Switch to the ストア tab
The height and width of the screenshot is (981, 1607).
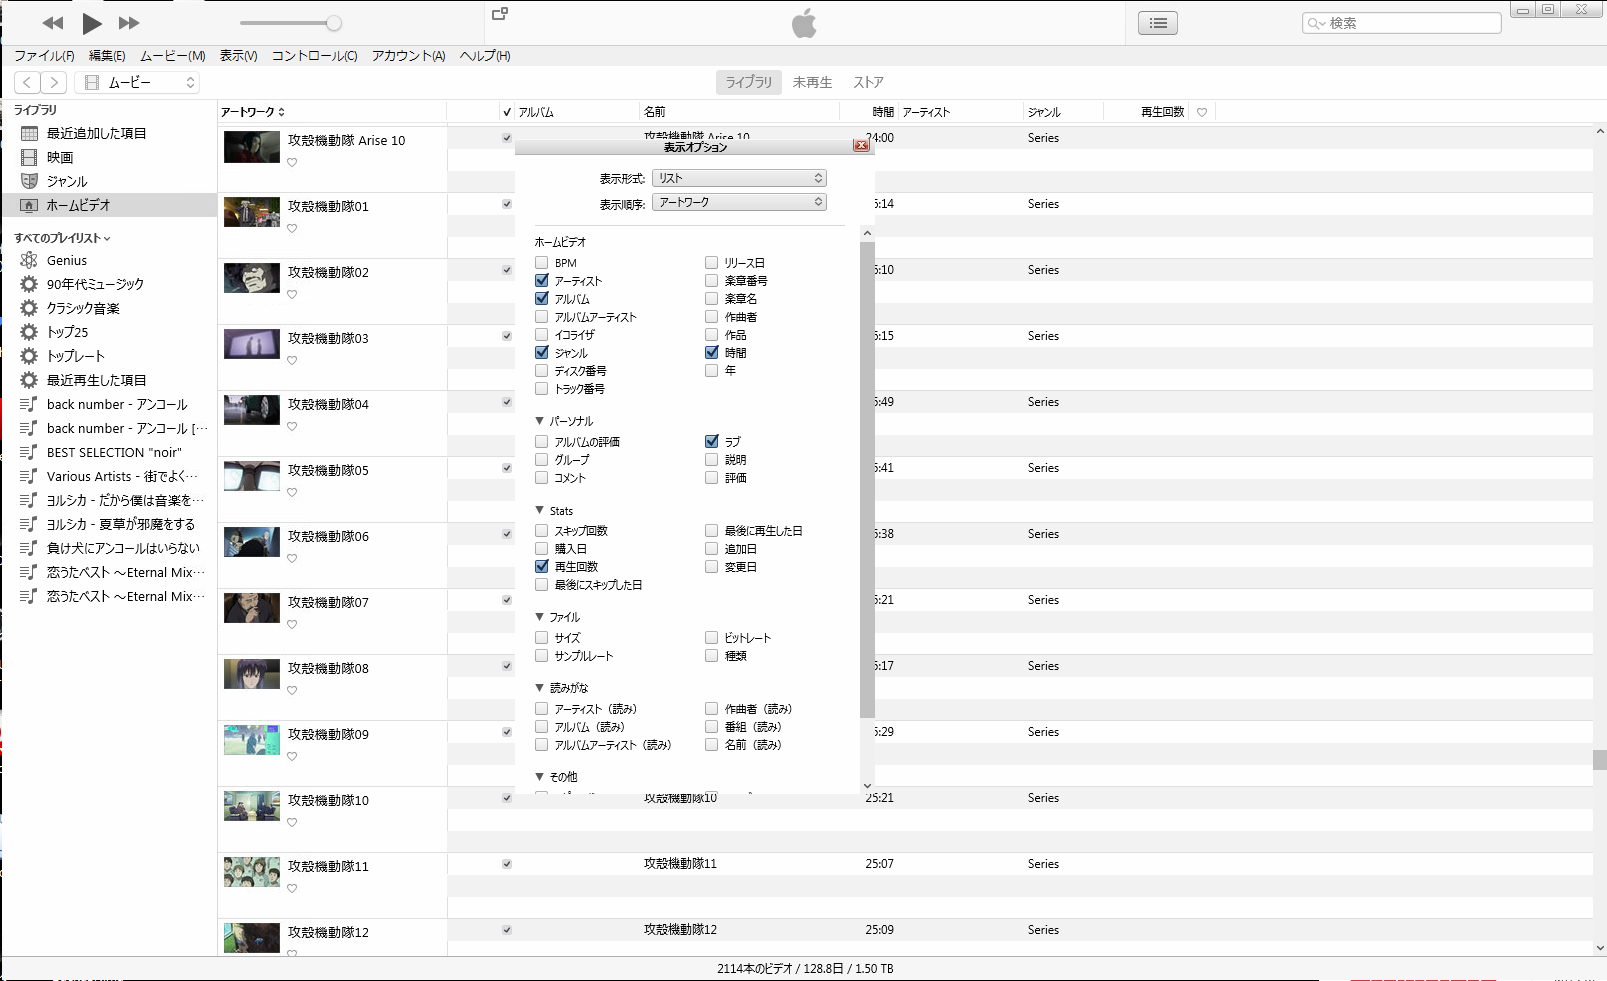pos(868,82)
